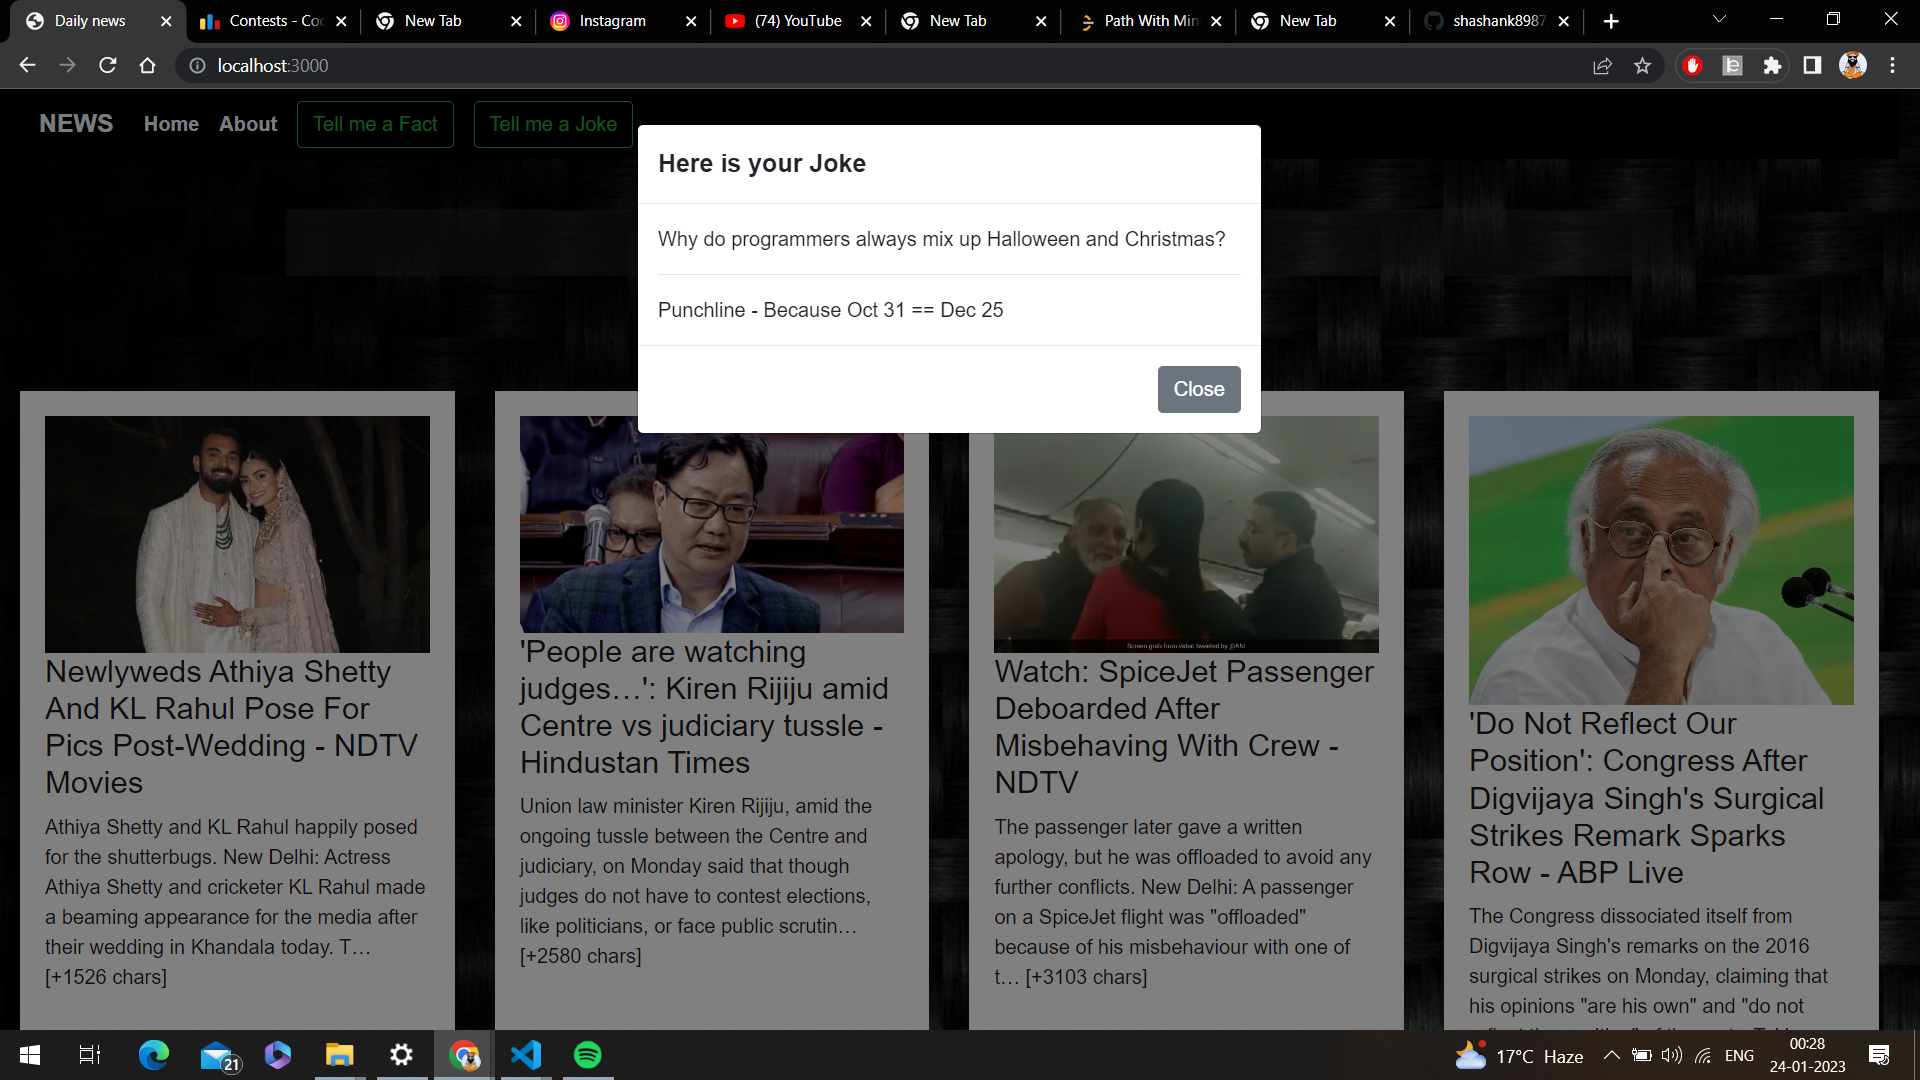This screenshot has height=1080, width=1920.
Task: Reload the page with the refresh icon
Action: pos(108,65)
